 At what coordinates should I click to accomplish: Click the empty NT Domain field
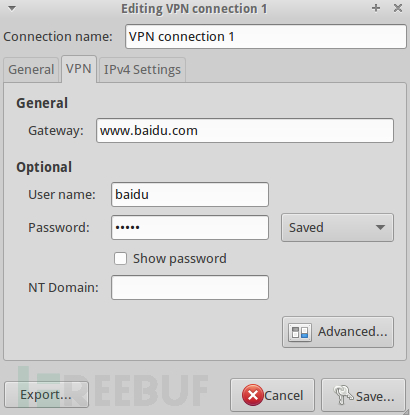pyautogui.click(x=190, y=287)
